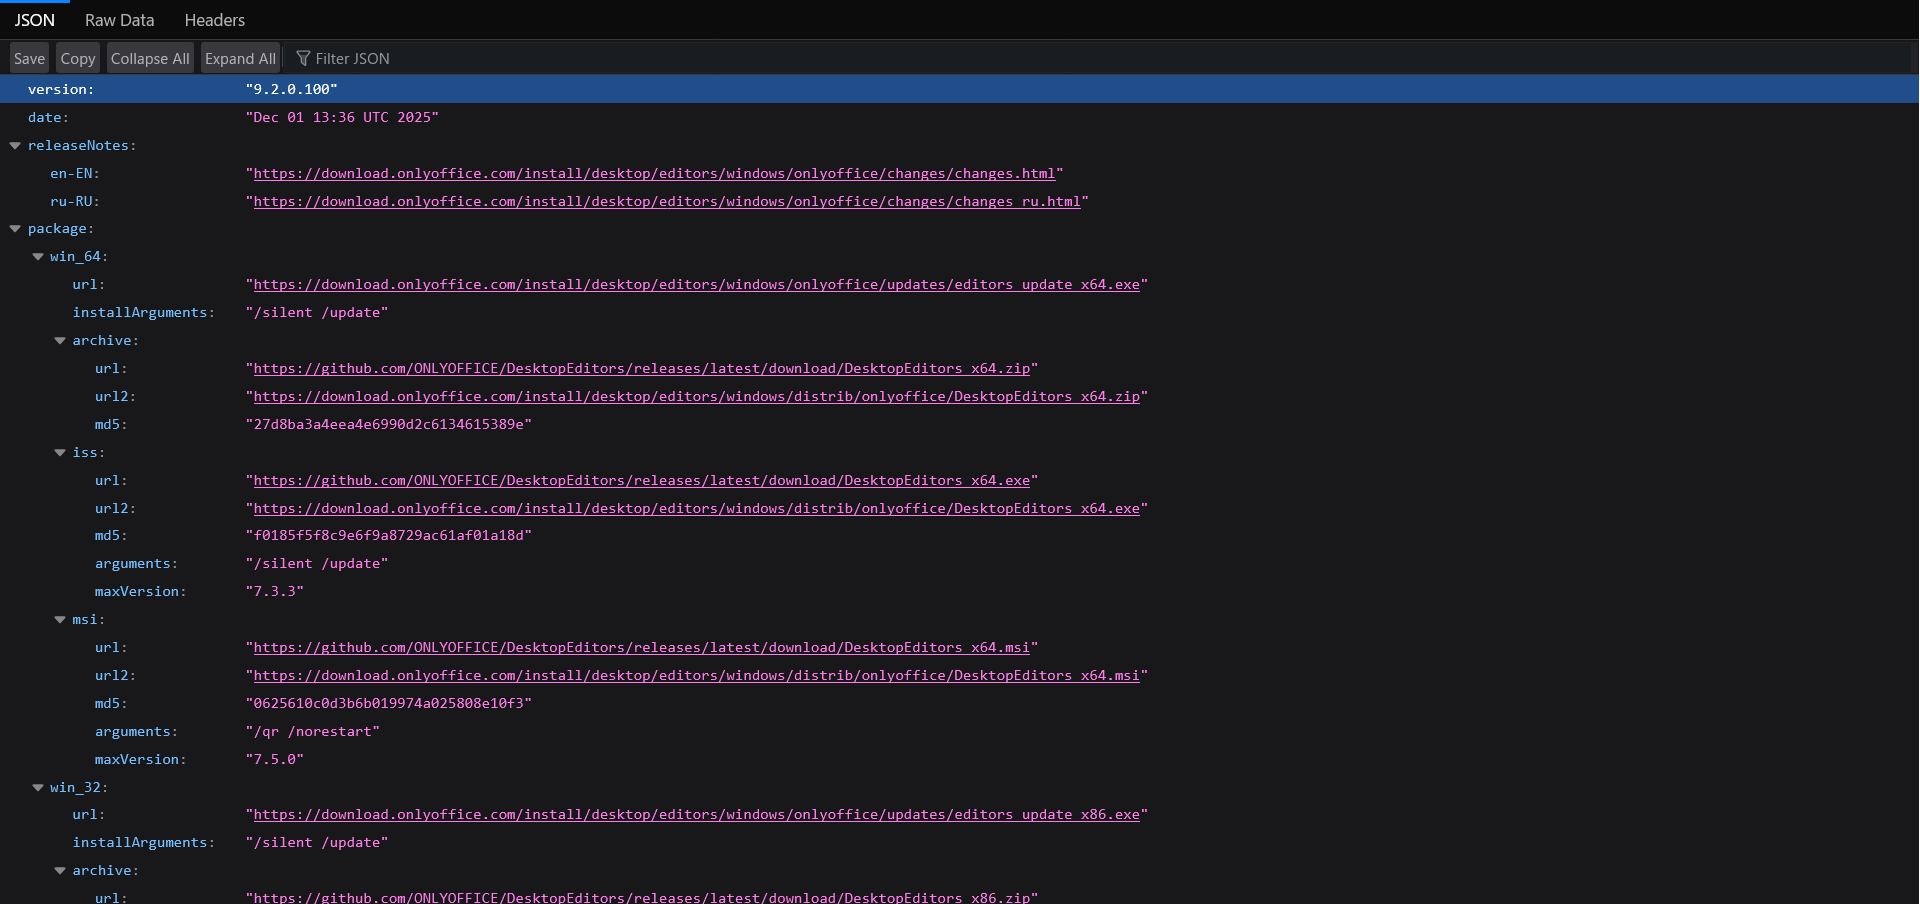
Task: Click the Filter JSON funnel icon
Action: 303,59
